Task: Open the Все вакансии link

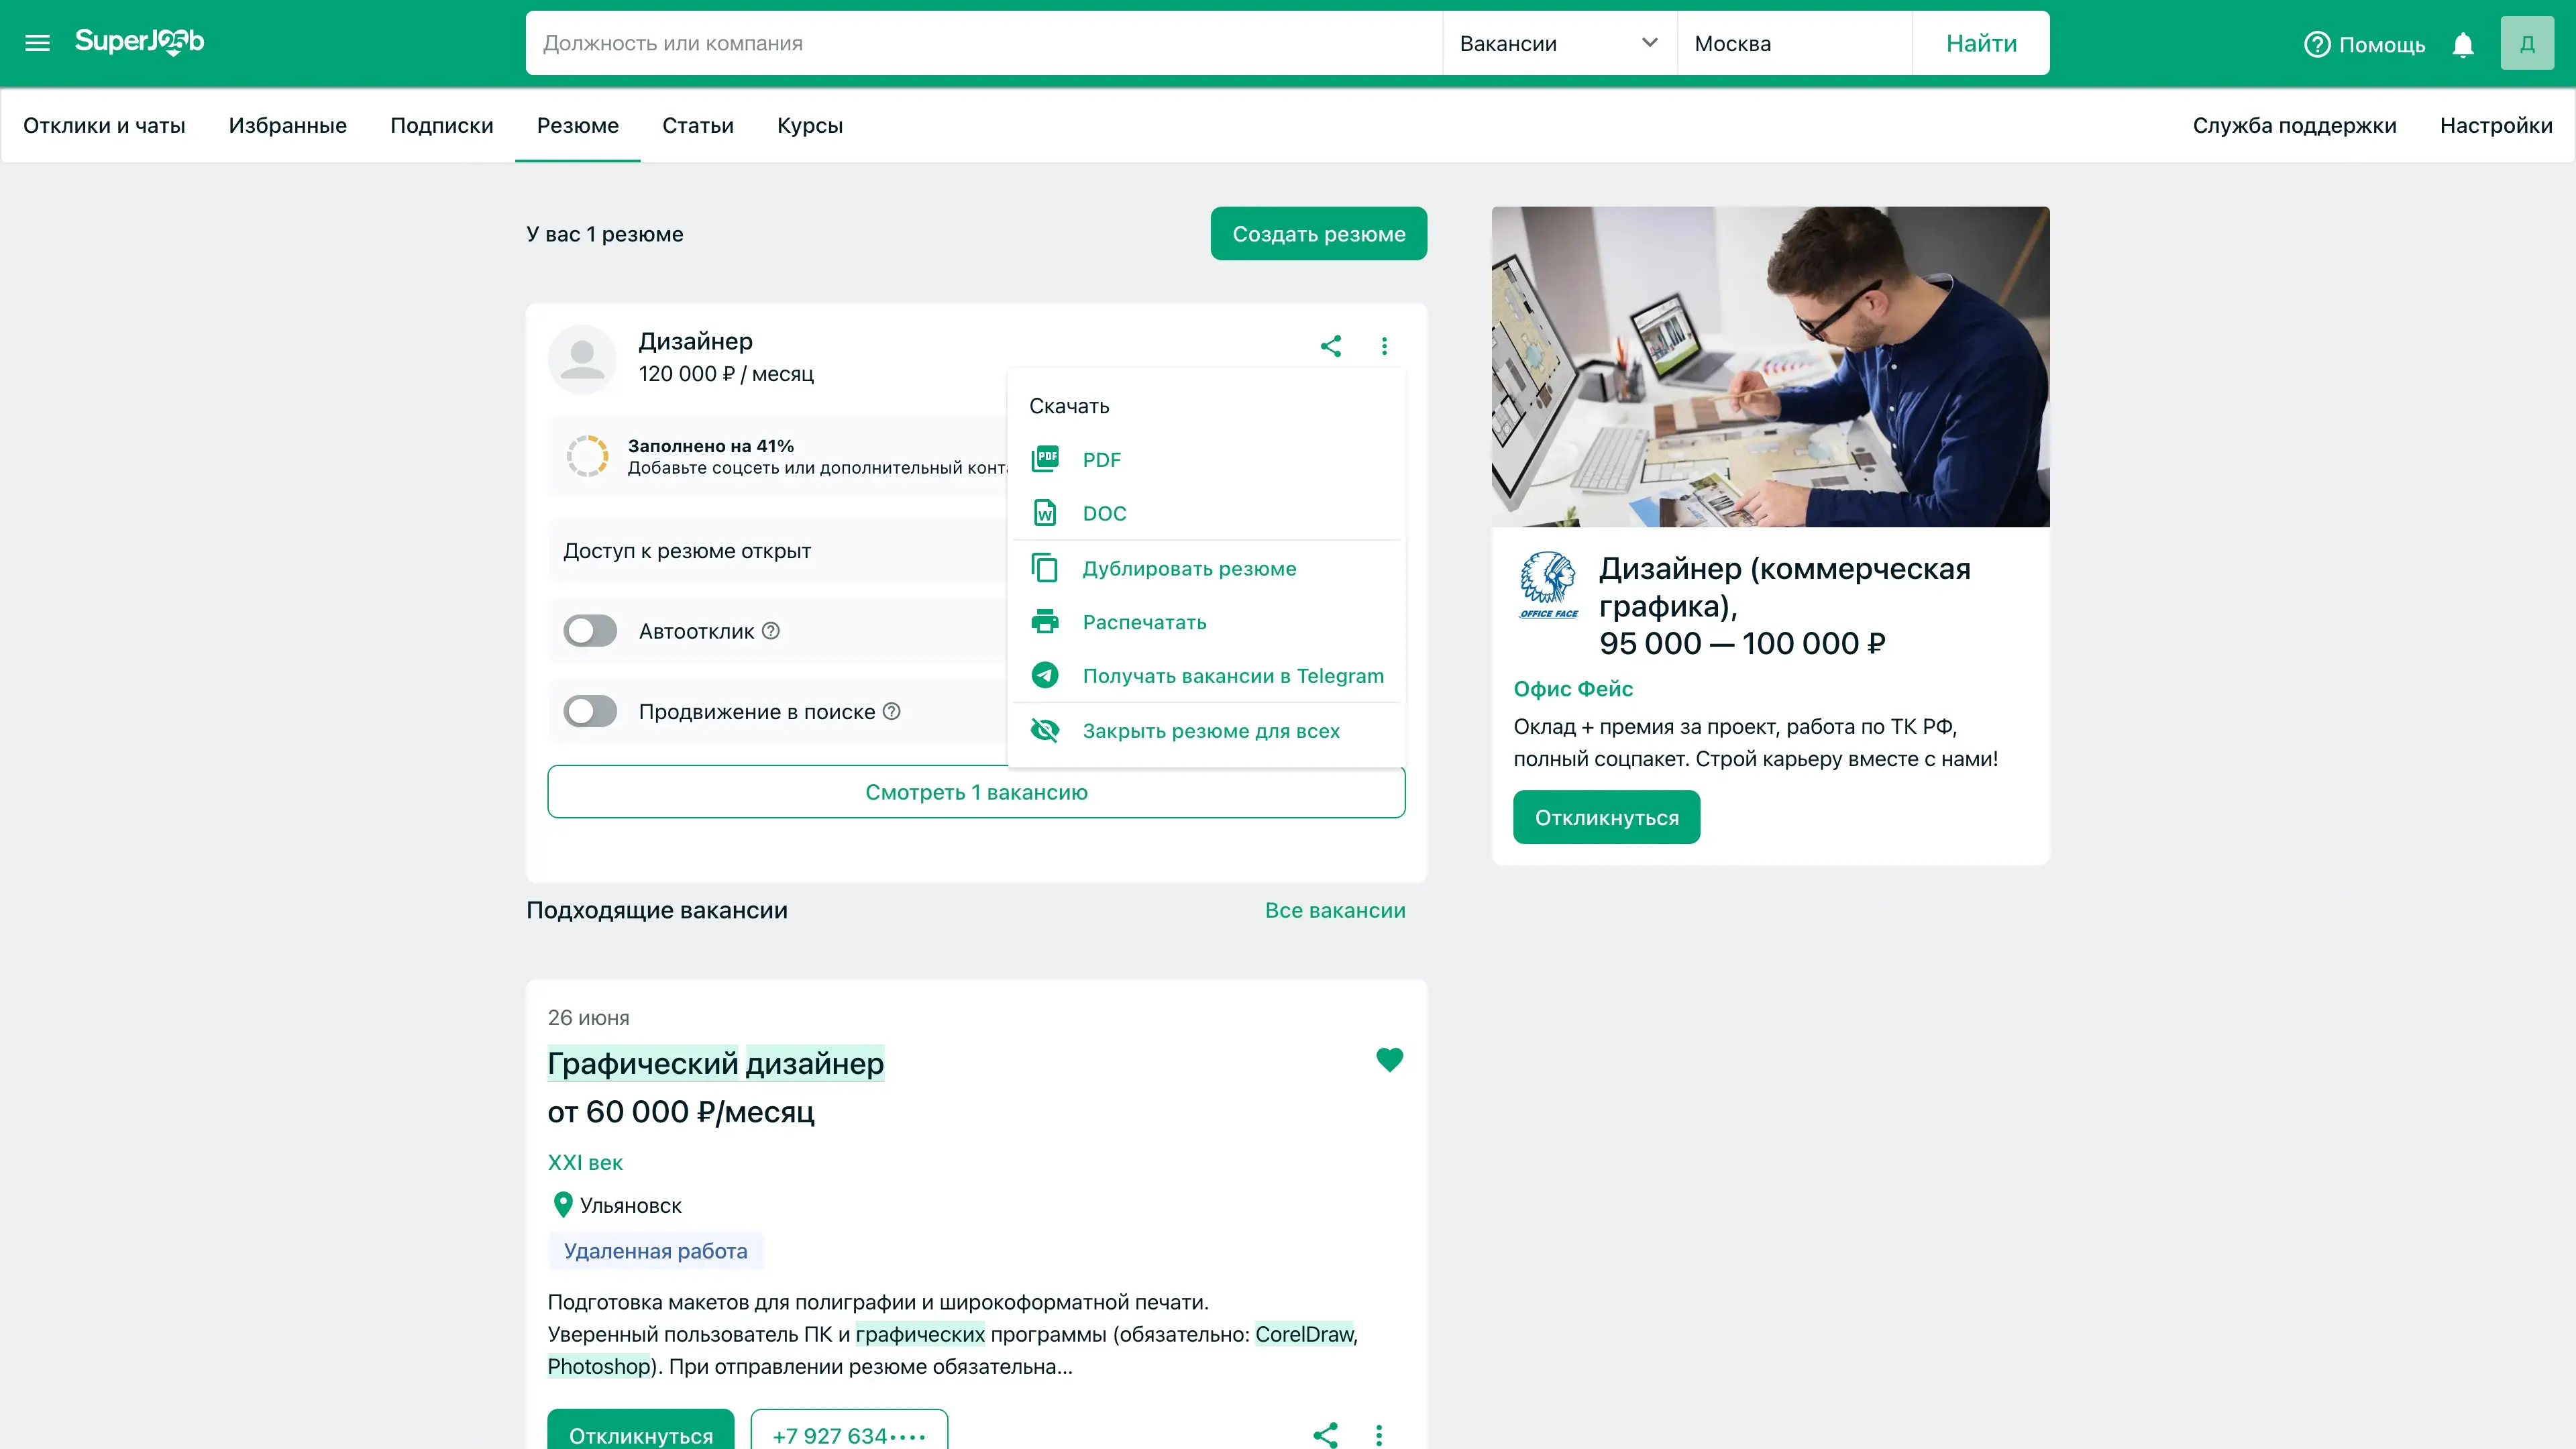Action: click(x=1334, y=910)
